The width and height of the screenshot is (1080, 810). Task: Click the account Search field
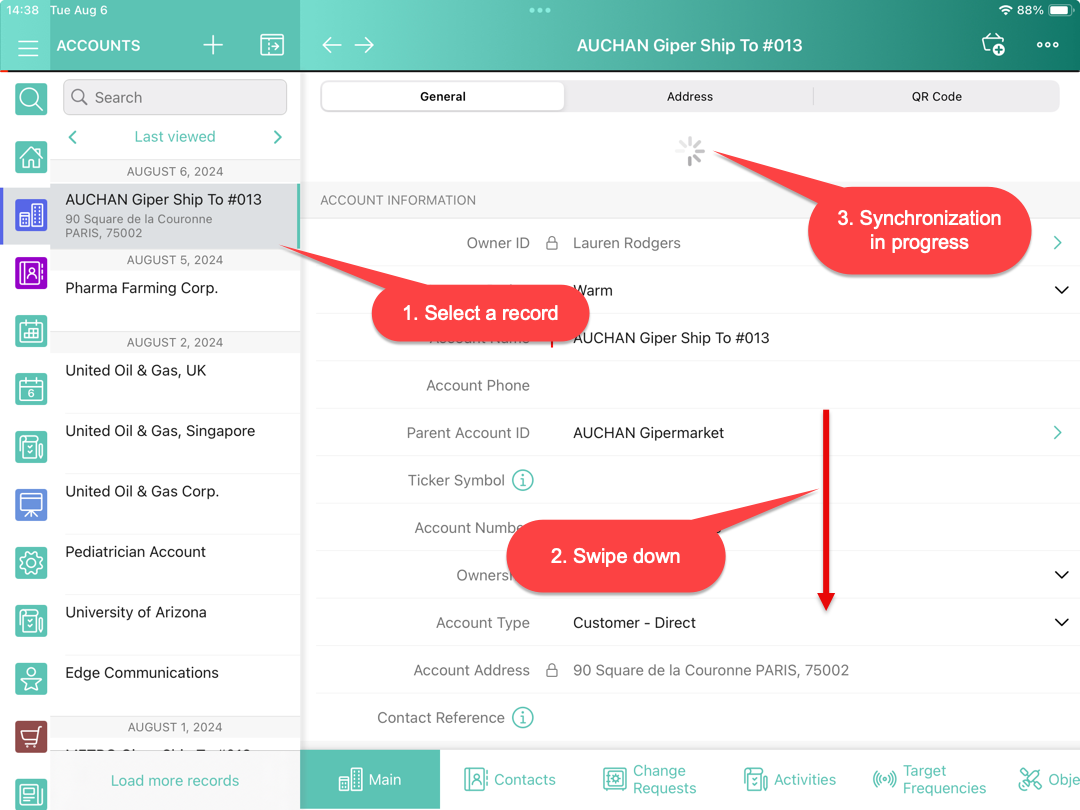pos(175,98)
